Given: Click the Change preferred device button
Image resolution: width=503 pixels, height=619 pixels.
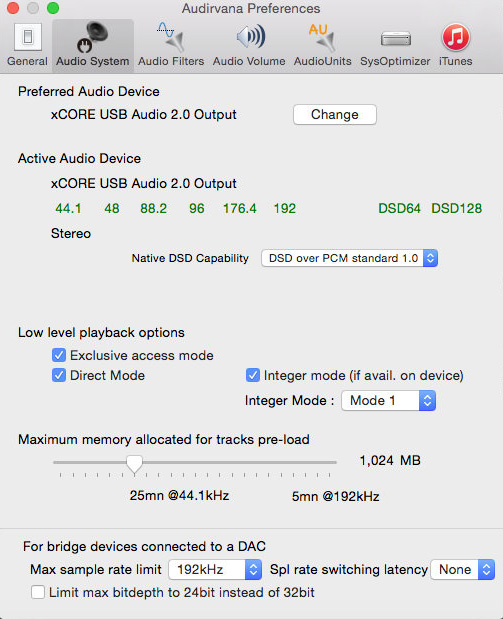Looking at the screenshot, I should [335, 114].
